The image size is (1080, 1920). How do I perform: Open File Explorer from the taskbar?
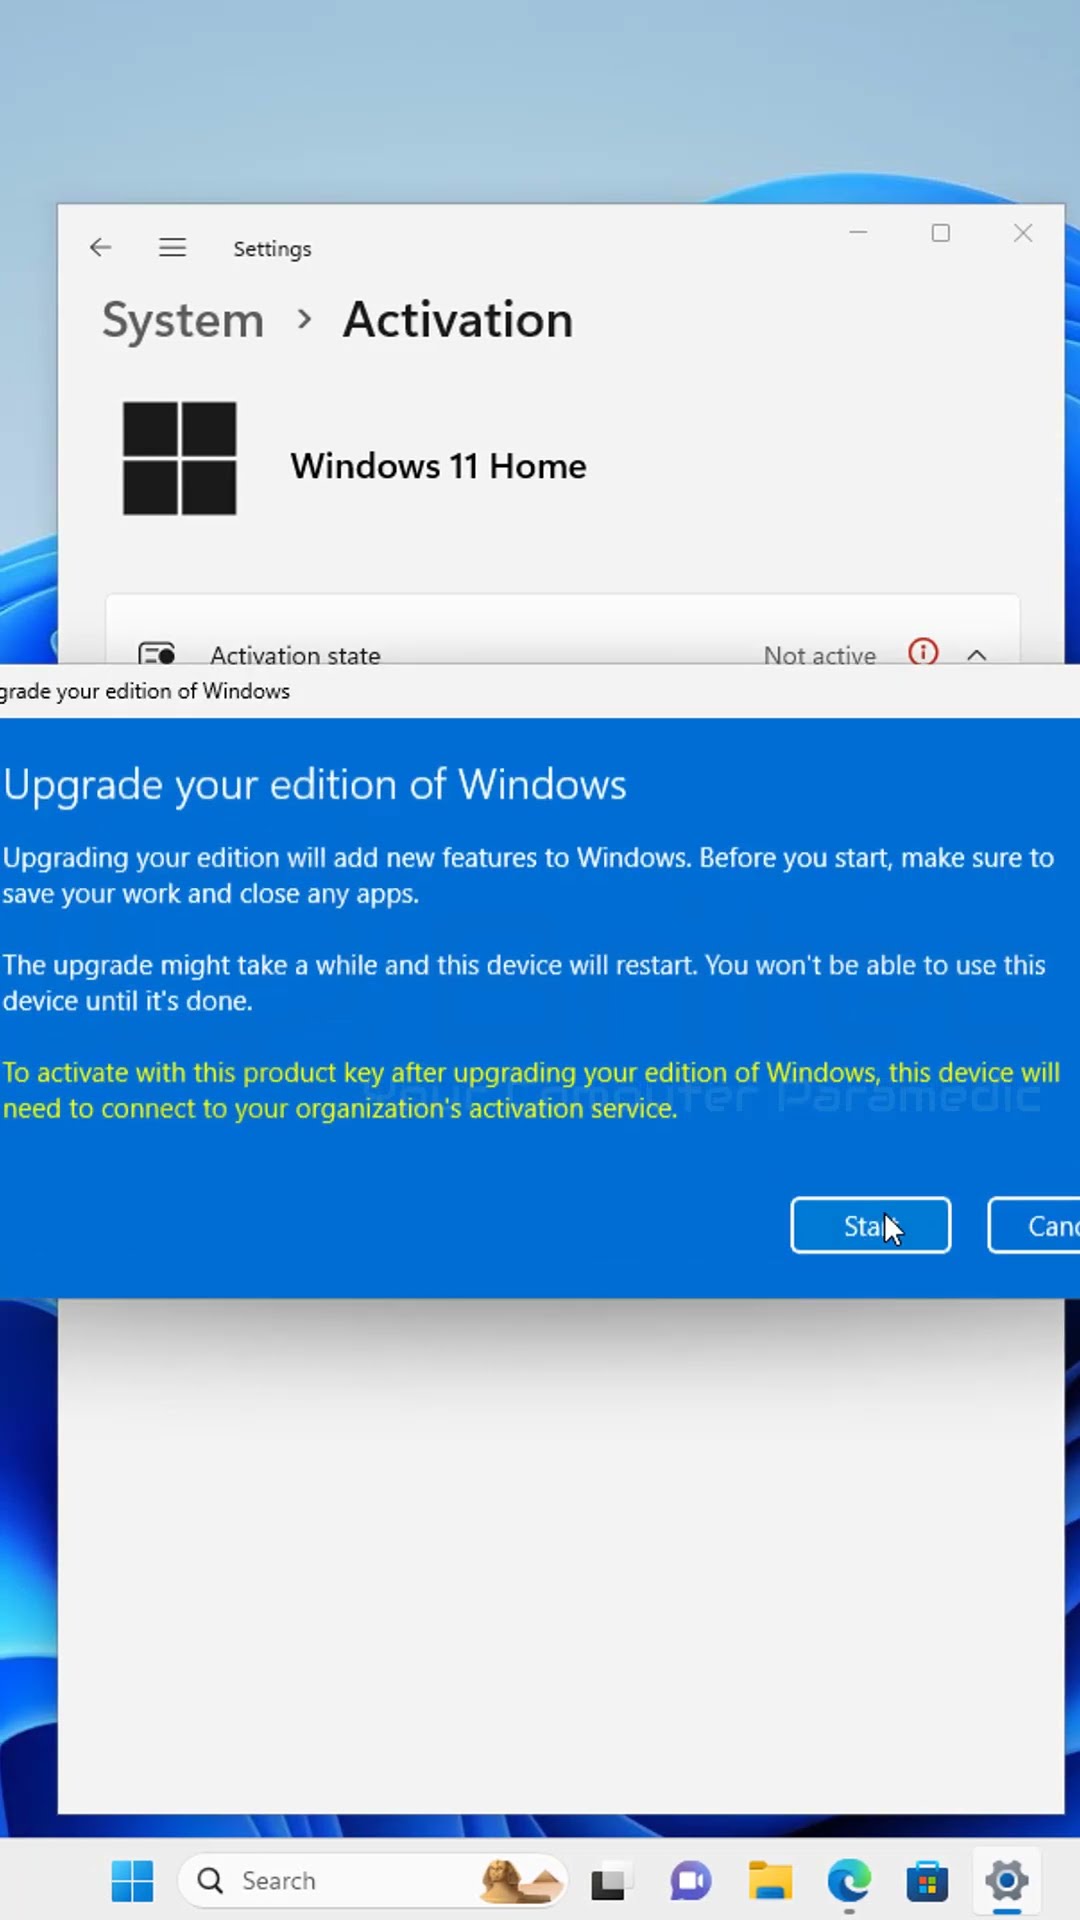coord(769,1881)
